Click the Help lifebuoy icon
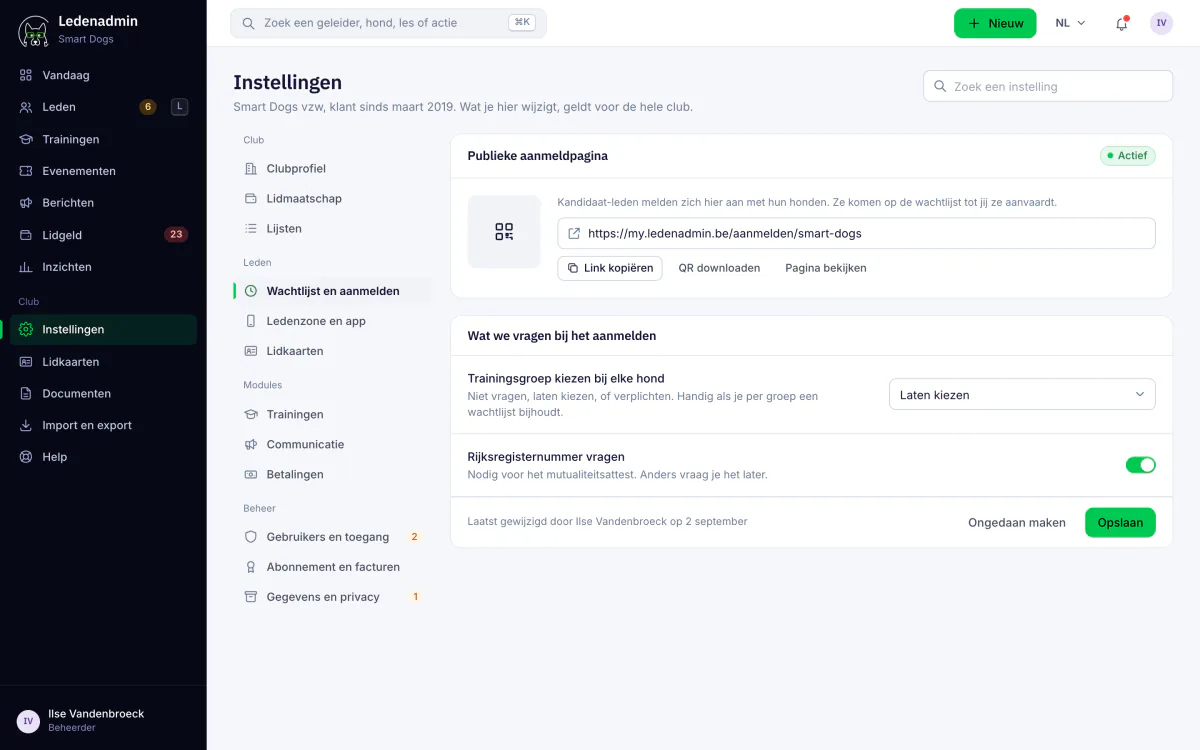Image resolution: width=1200 pixels, height=750 pixels. 26,457
